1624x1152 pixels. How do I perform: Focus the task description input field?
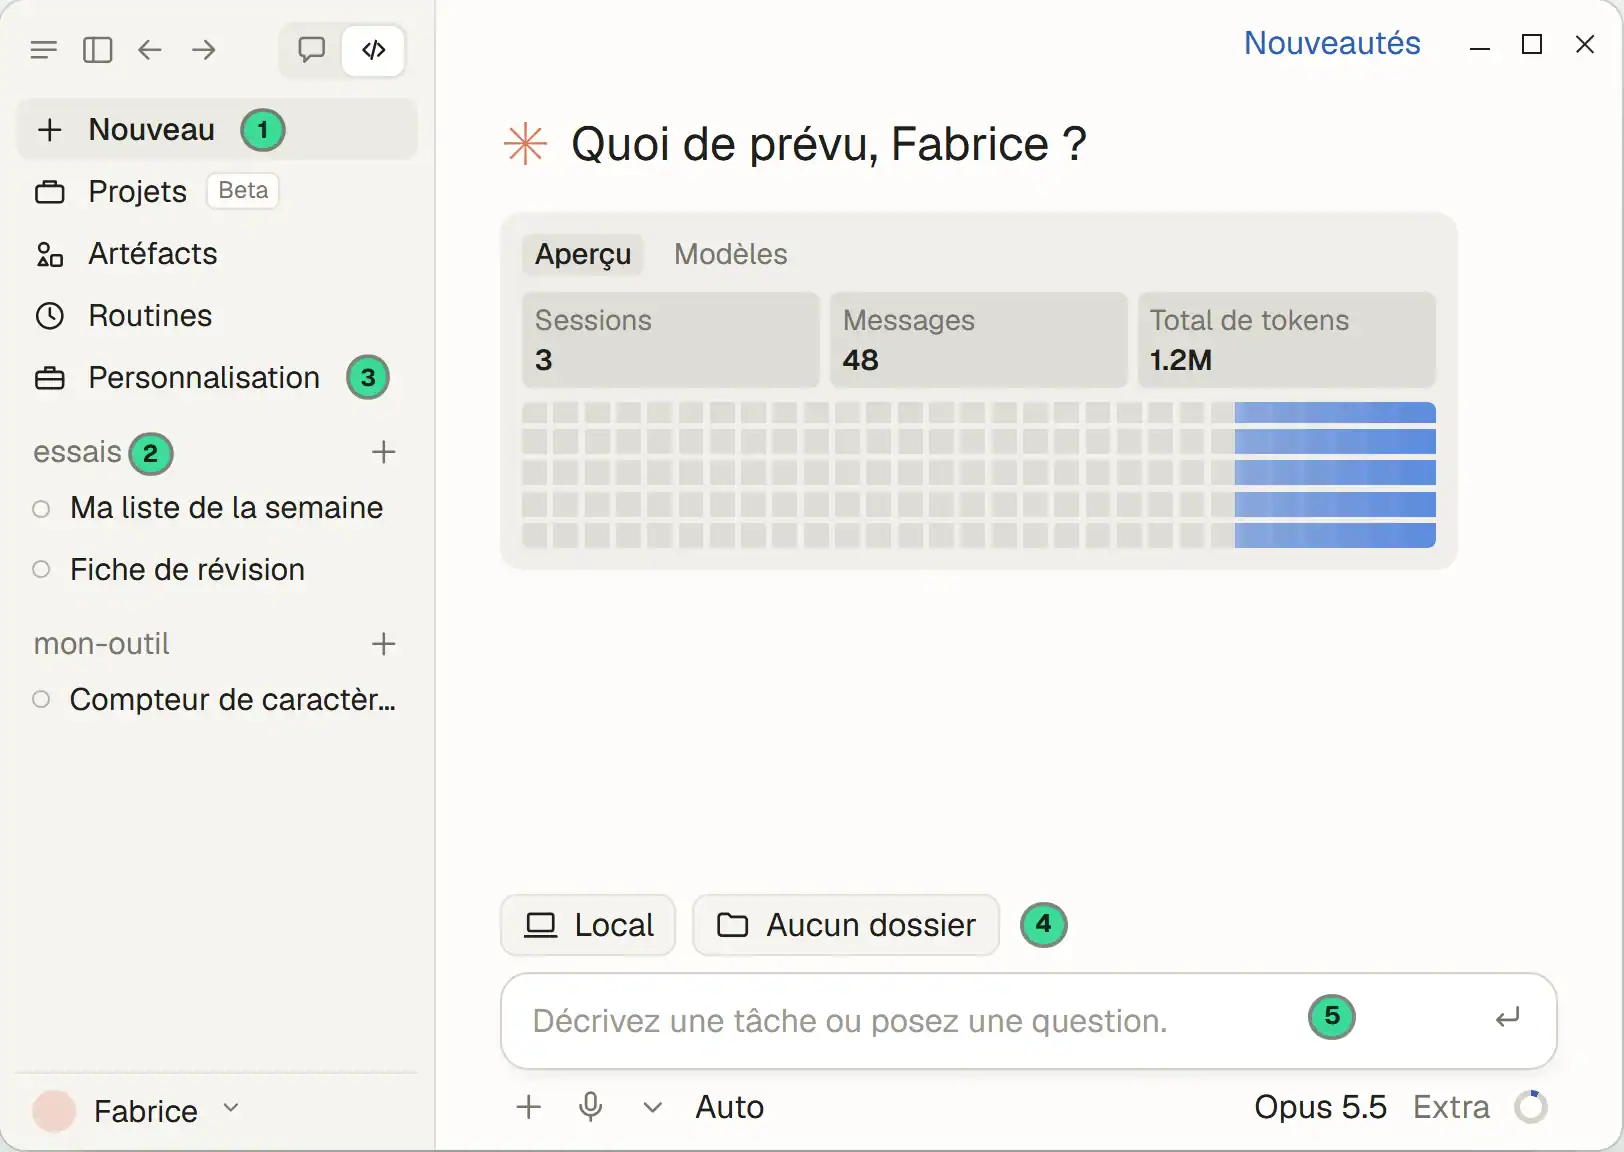(1029, 1021)
